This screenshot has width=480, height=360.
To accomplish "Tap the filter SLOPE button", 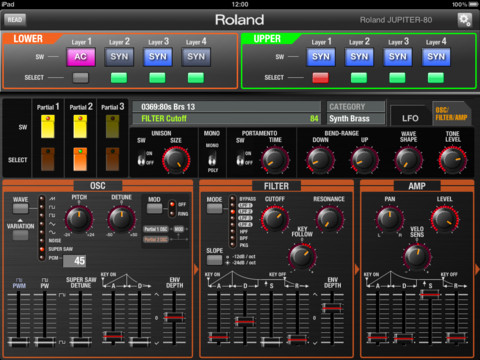I will click(x=214, y=260).
